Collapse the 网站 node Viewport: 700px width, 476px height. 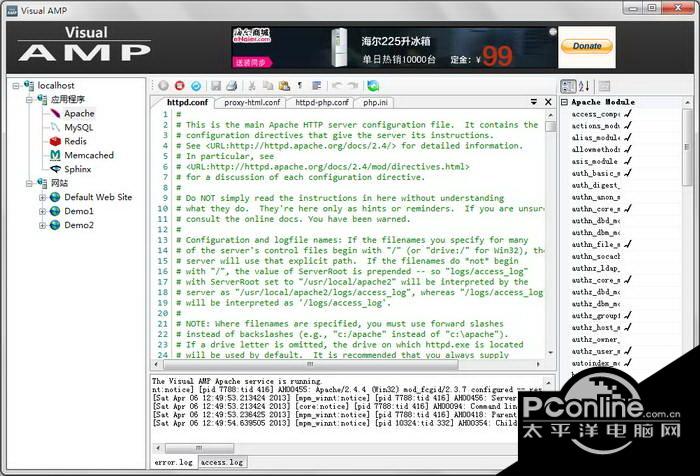pos(29,183)
